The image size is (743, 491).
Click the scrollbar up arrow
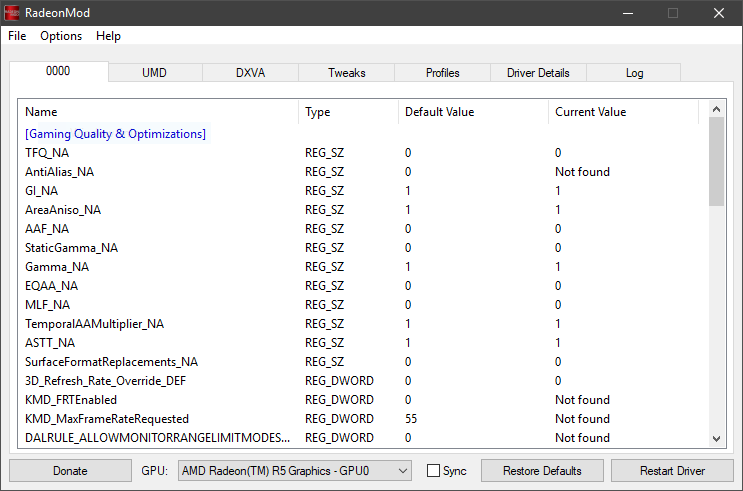point(716,109)
